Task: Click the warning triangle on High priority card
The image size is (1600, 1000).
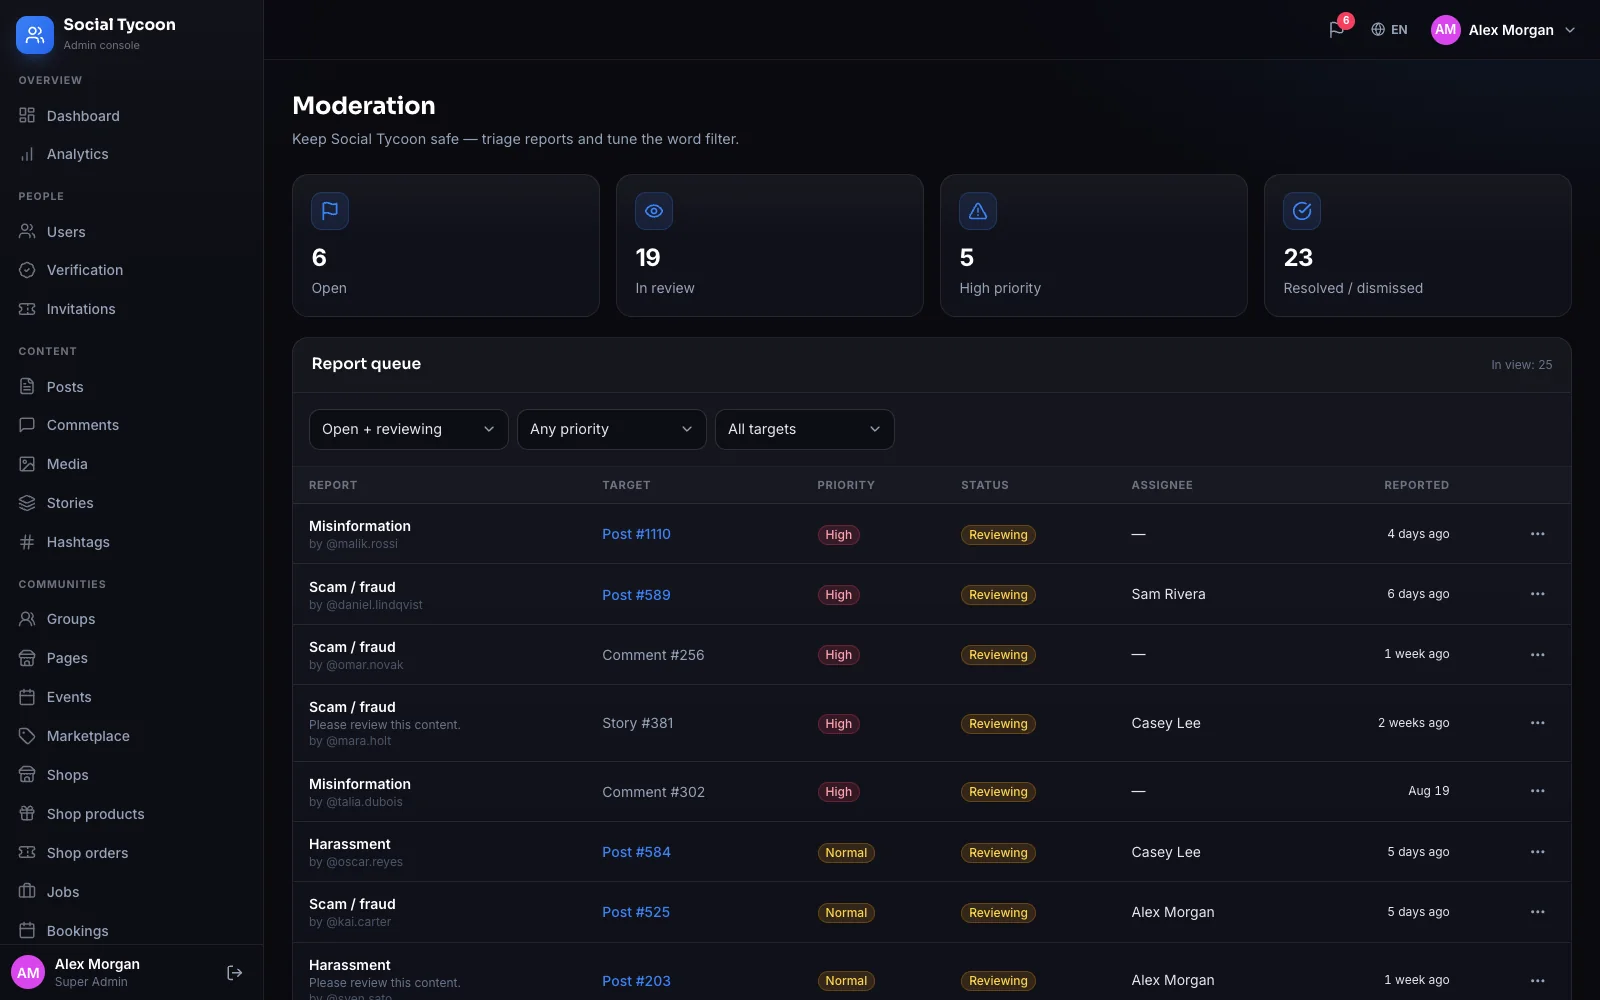Action: 978,211
